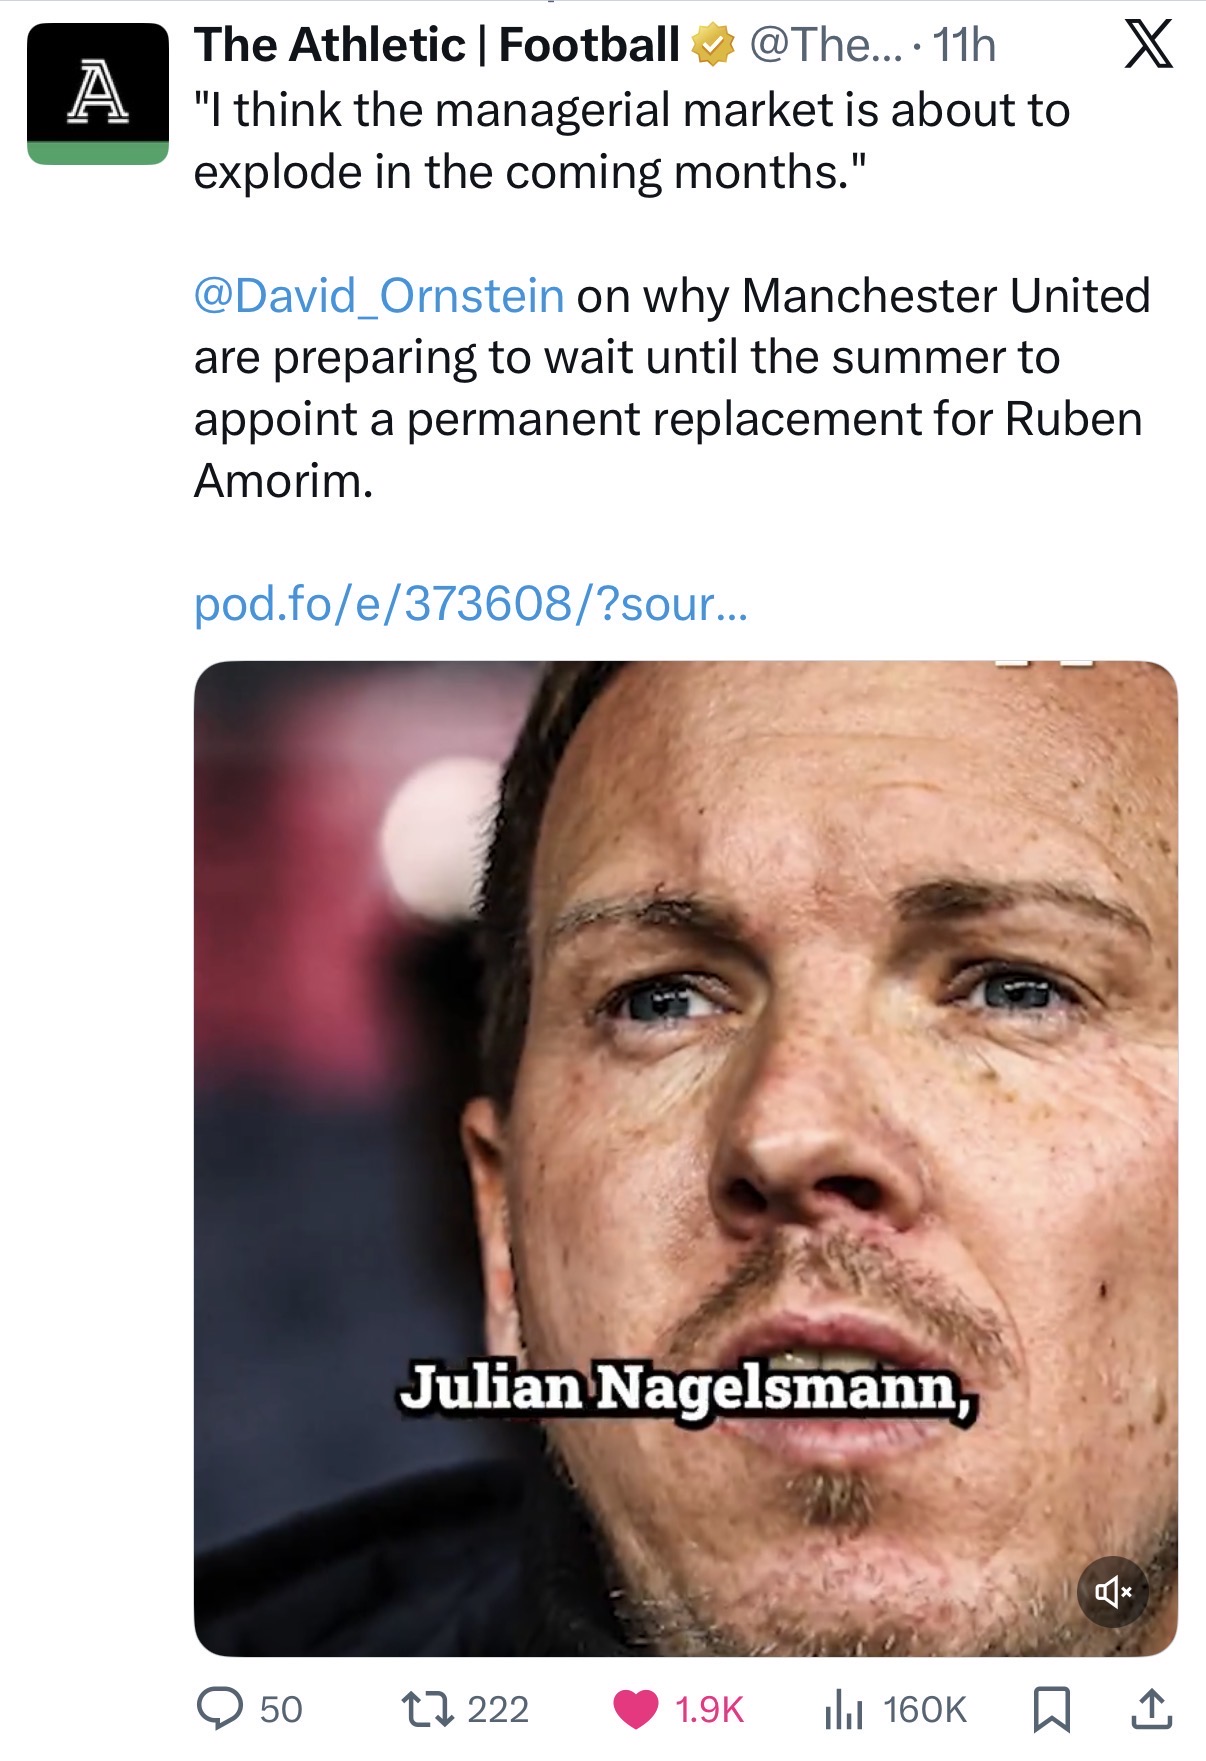Click the truncated @The... handle
The image size is (1206, 1761).
(824, 46)
